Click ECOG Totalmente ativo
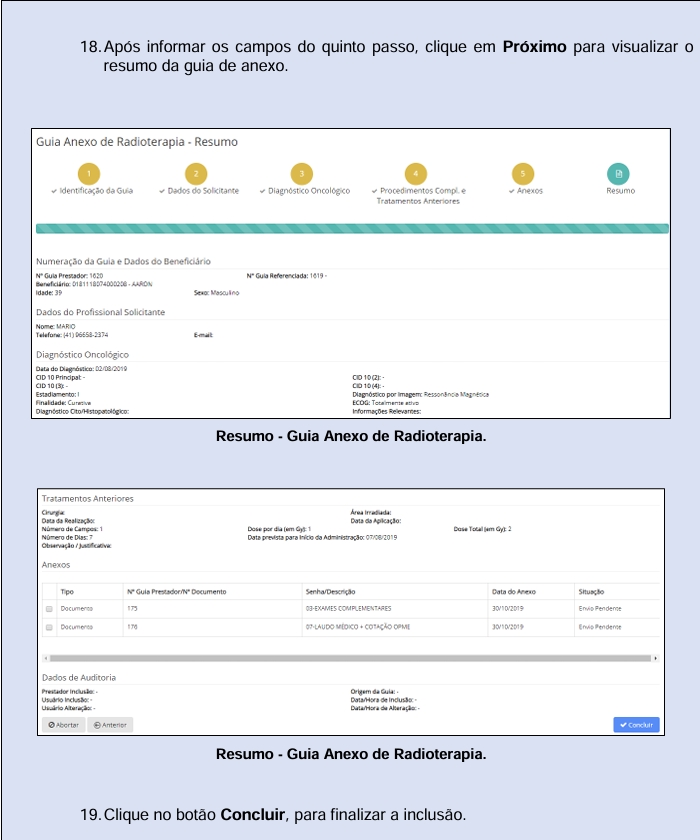 click(386, 403)
